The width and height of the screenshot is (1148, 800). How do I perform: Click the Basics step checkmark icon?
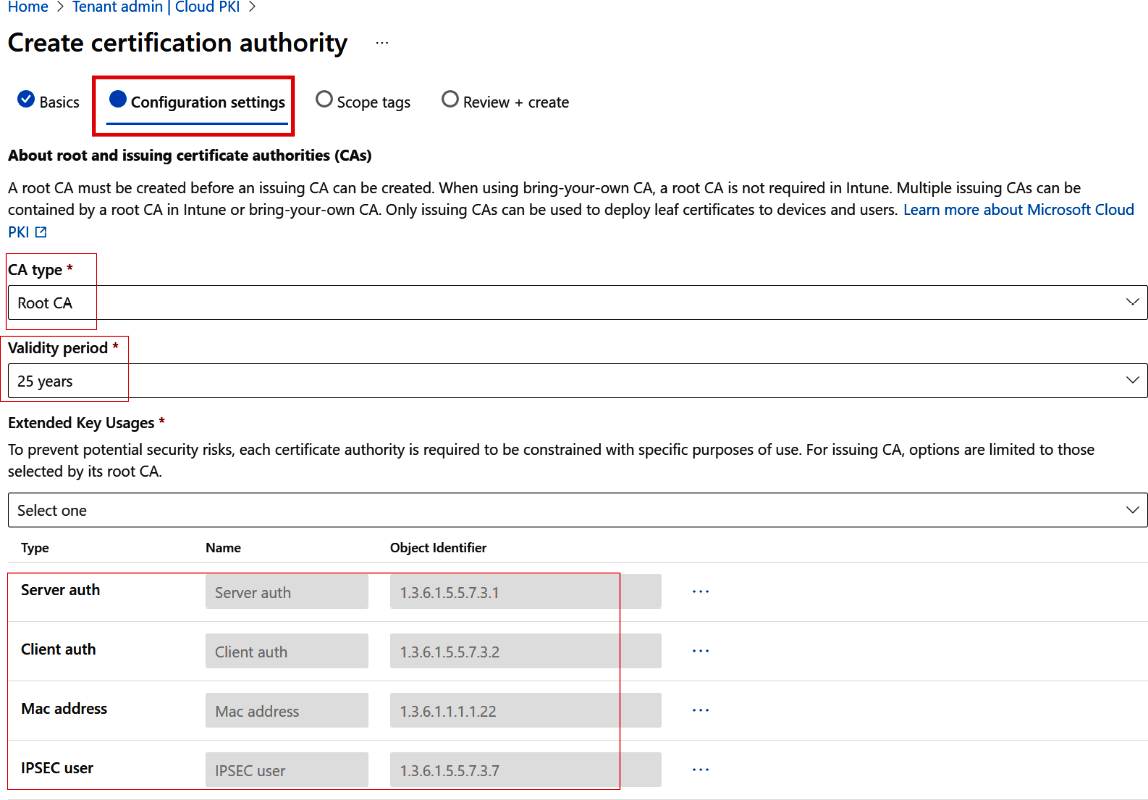pos(26,99)
